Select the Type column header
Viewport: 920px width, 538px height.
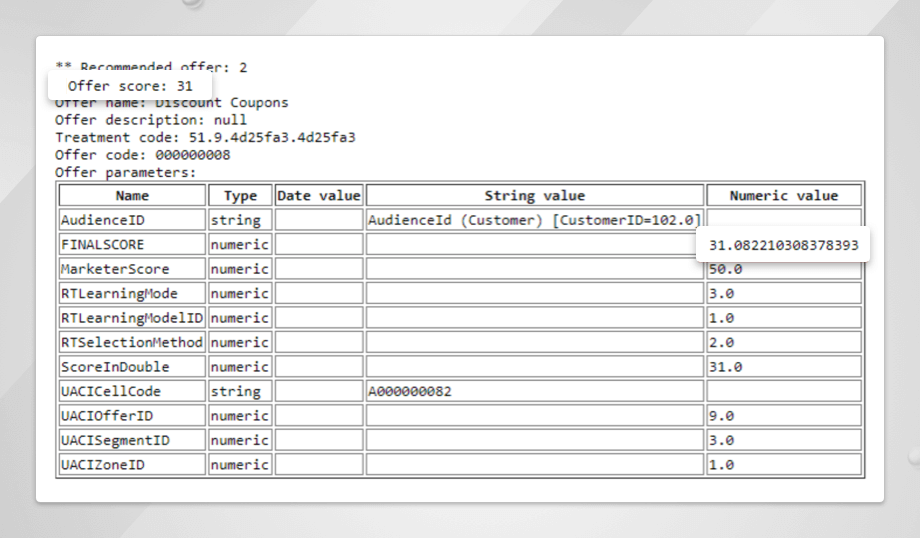[x=240, y=195]
